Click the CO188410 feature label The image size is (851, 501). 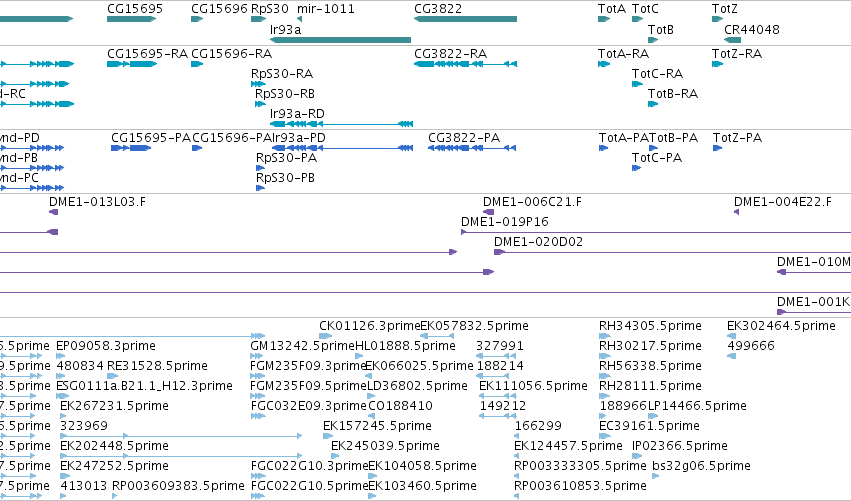(401, 406)
